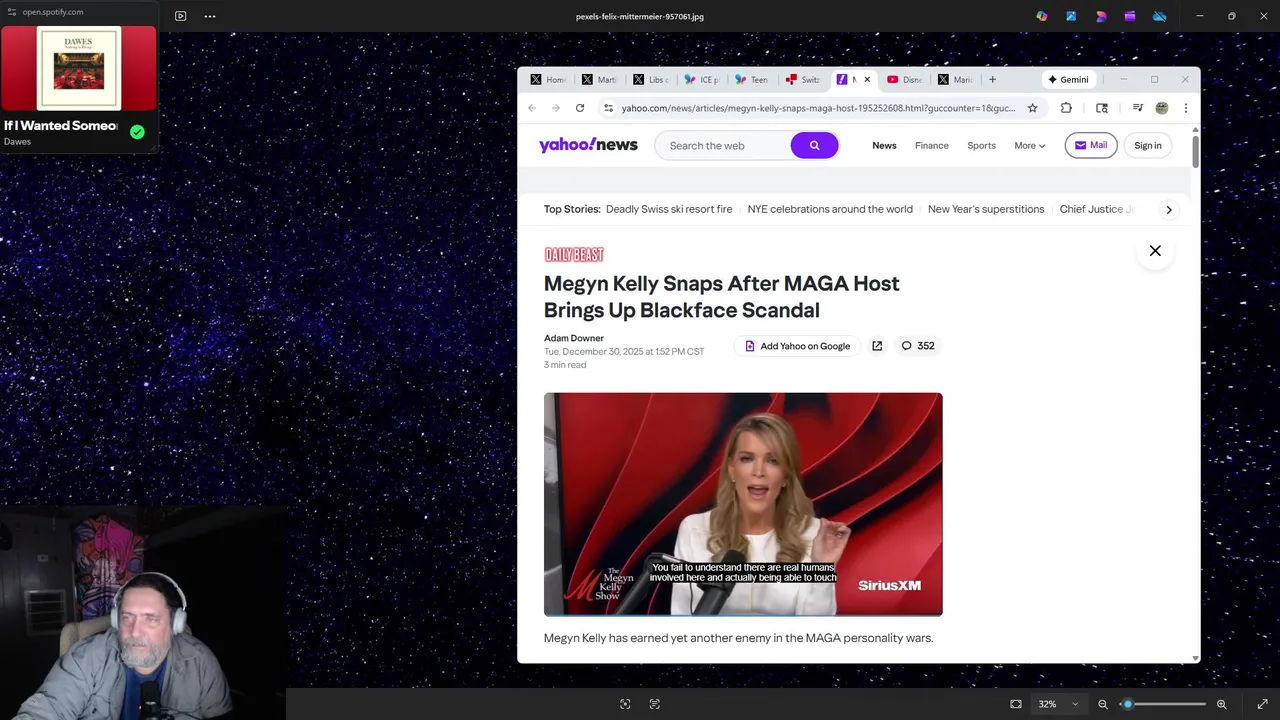The height and width of the screenshot is (720, 1280).
Task: Bookmark this page with the star icon
Action: tap(1033, 108)
